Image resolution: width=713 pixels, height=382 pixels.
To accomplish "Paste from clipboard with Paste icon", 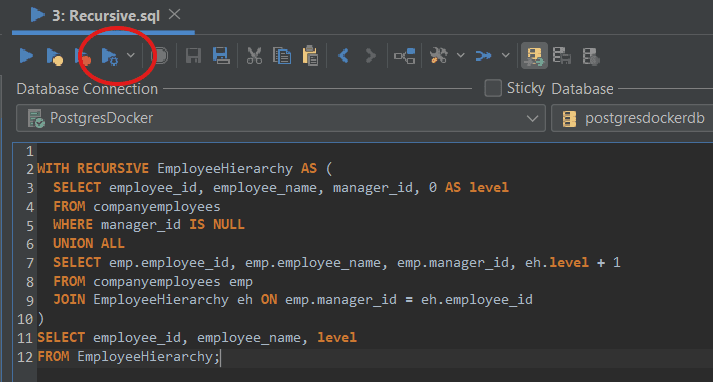I will tap(310, 56).
